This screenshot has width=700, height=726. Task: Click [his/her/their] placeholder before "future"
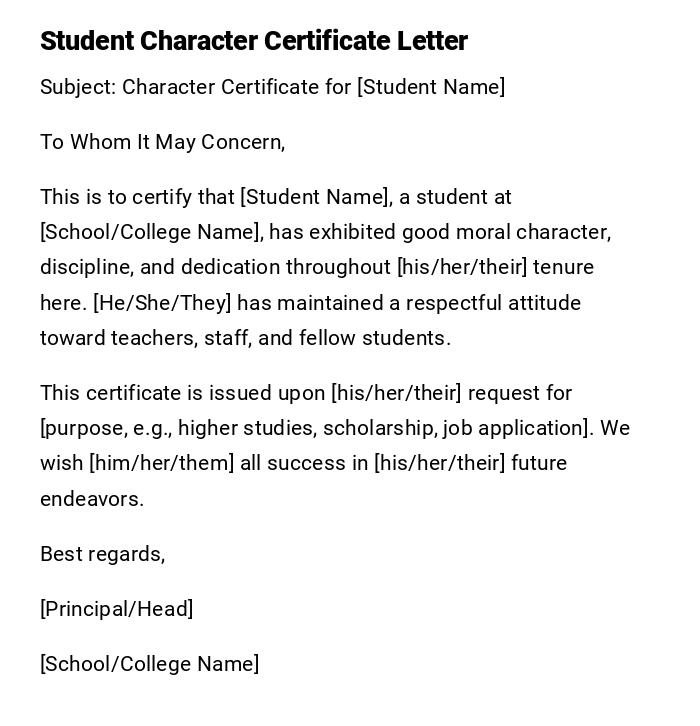click(440, 463)
